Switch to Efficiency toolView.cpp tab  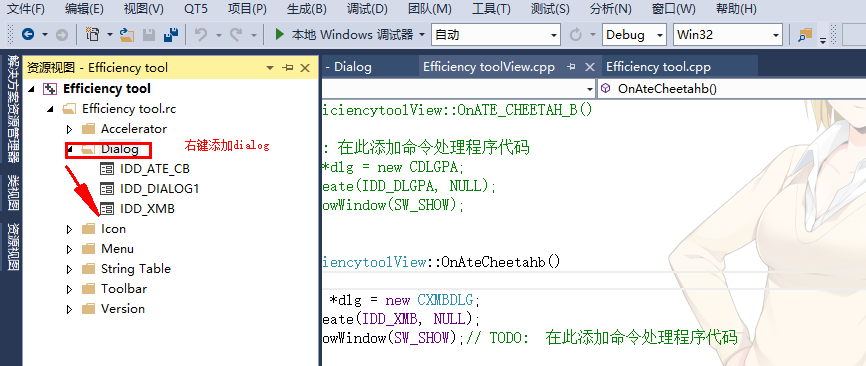click(x=489, y=67)
